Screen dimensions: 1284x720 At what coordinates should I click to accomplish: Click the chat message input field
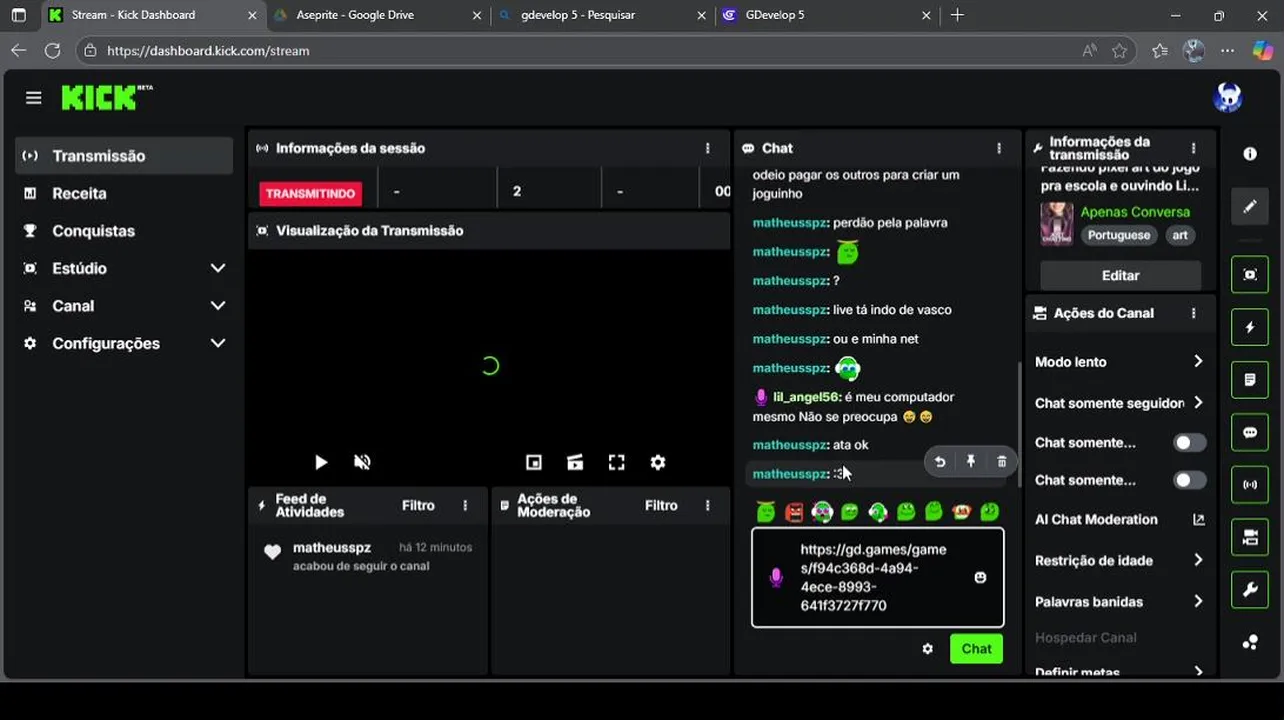[x=878, y=578]
